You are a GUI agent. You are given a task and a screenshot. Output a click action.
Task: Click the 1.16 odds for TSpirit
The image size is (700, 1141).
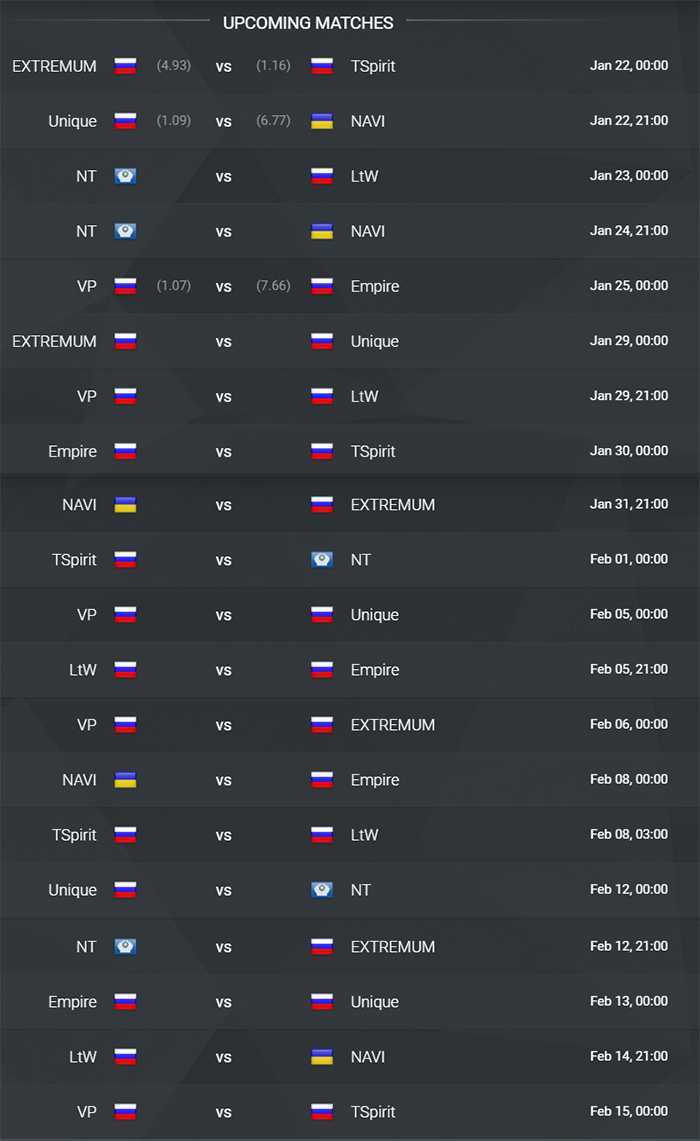(x=274, y=65)
